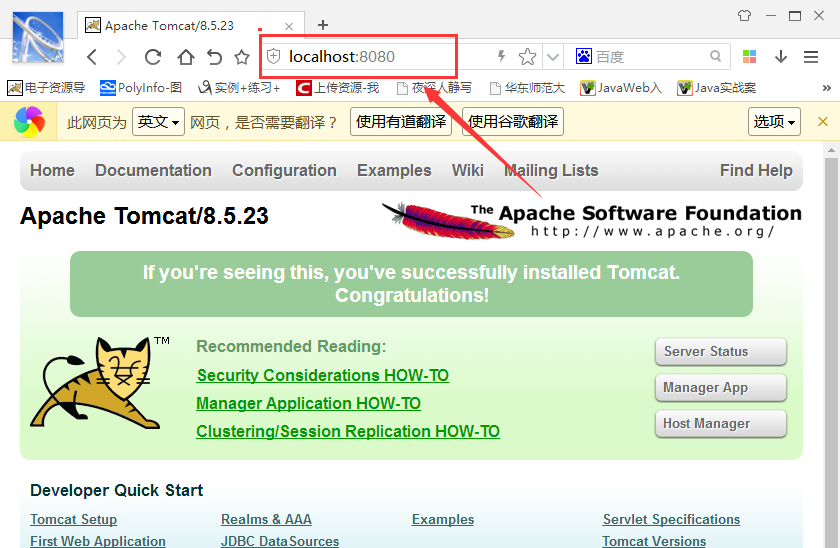840x548 pixels.
Task: Click the vertical scrollbar up arrow
Action: (831, 150)
